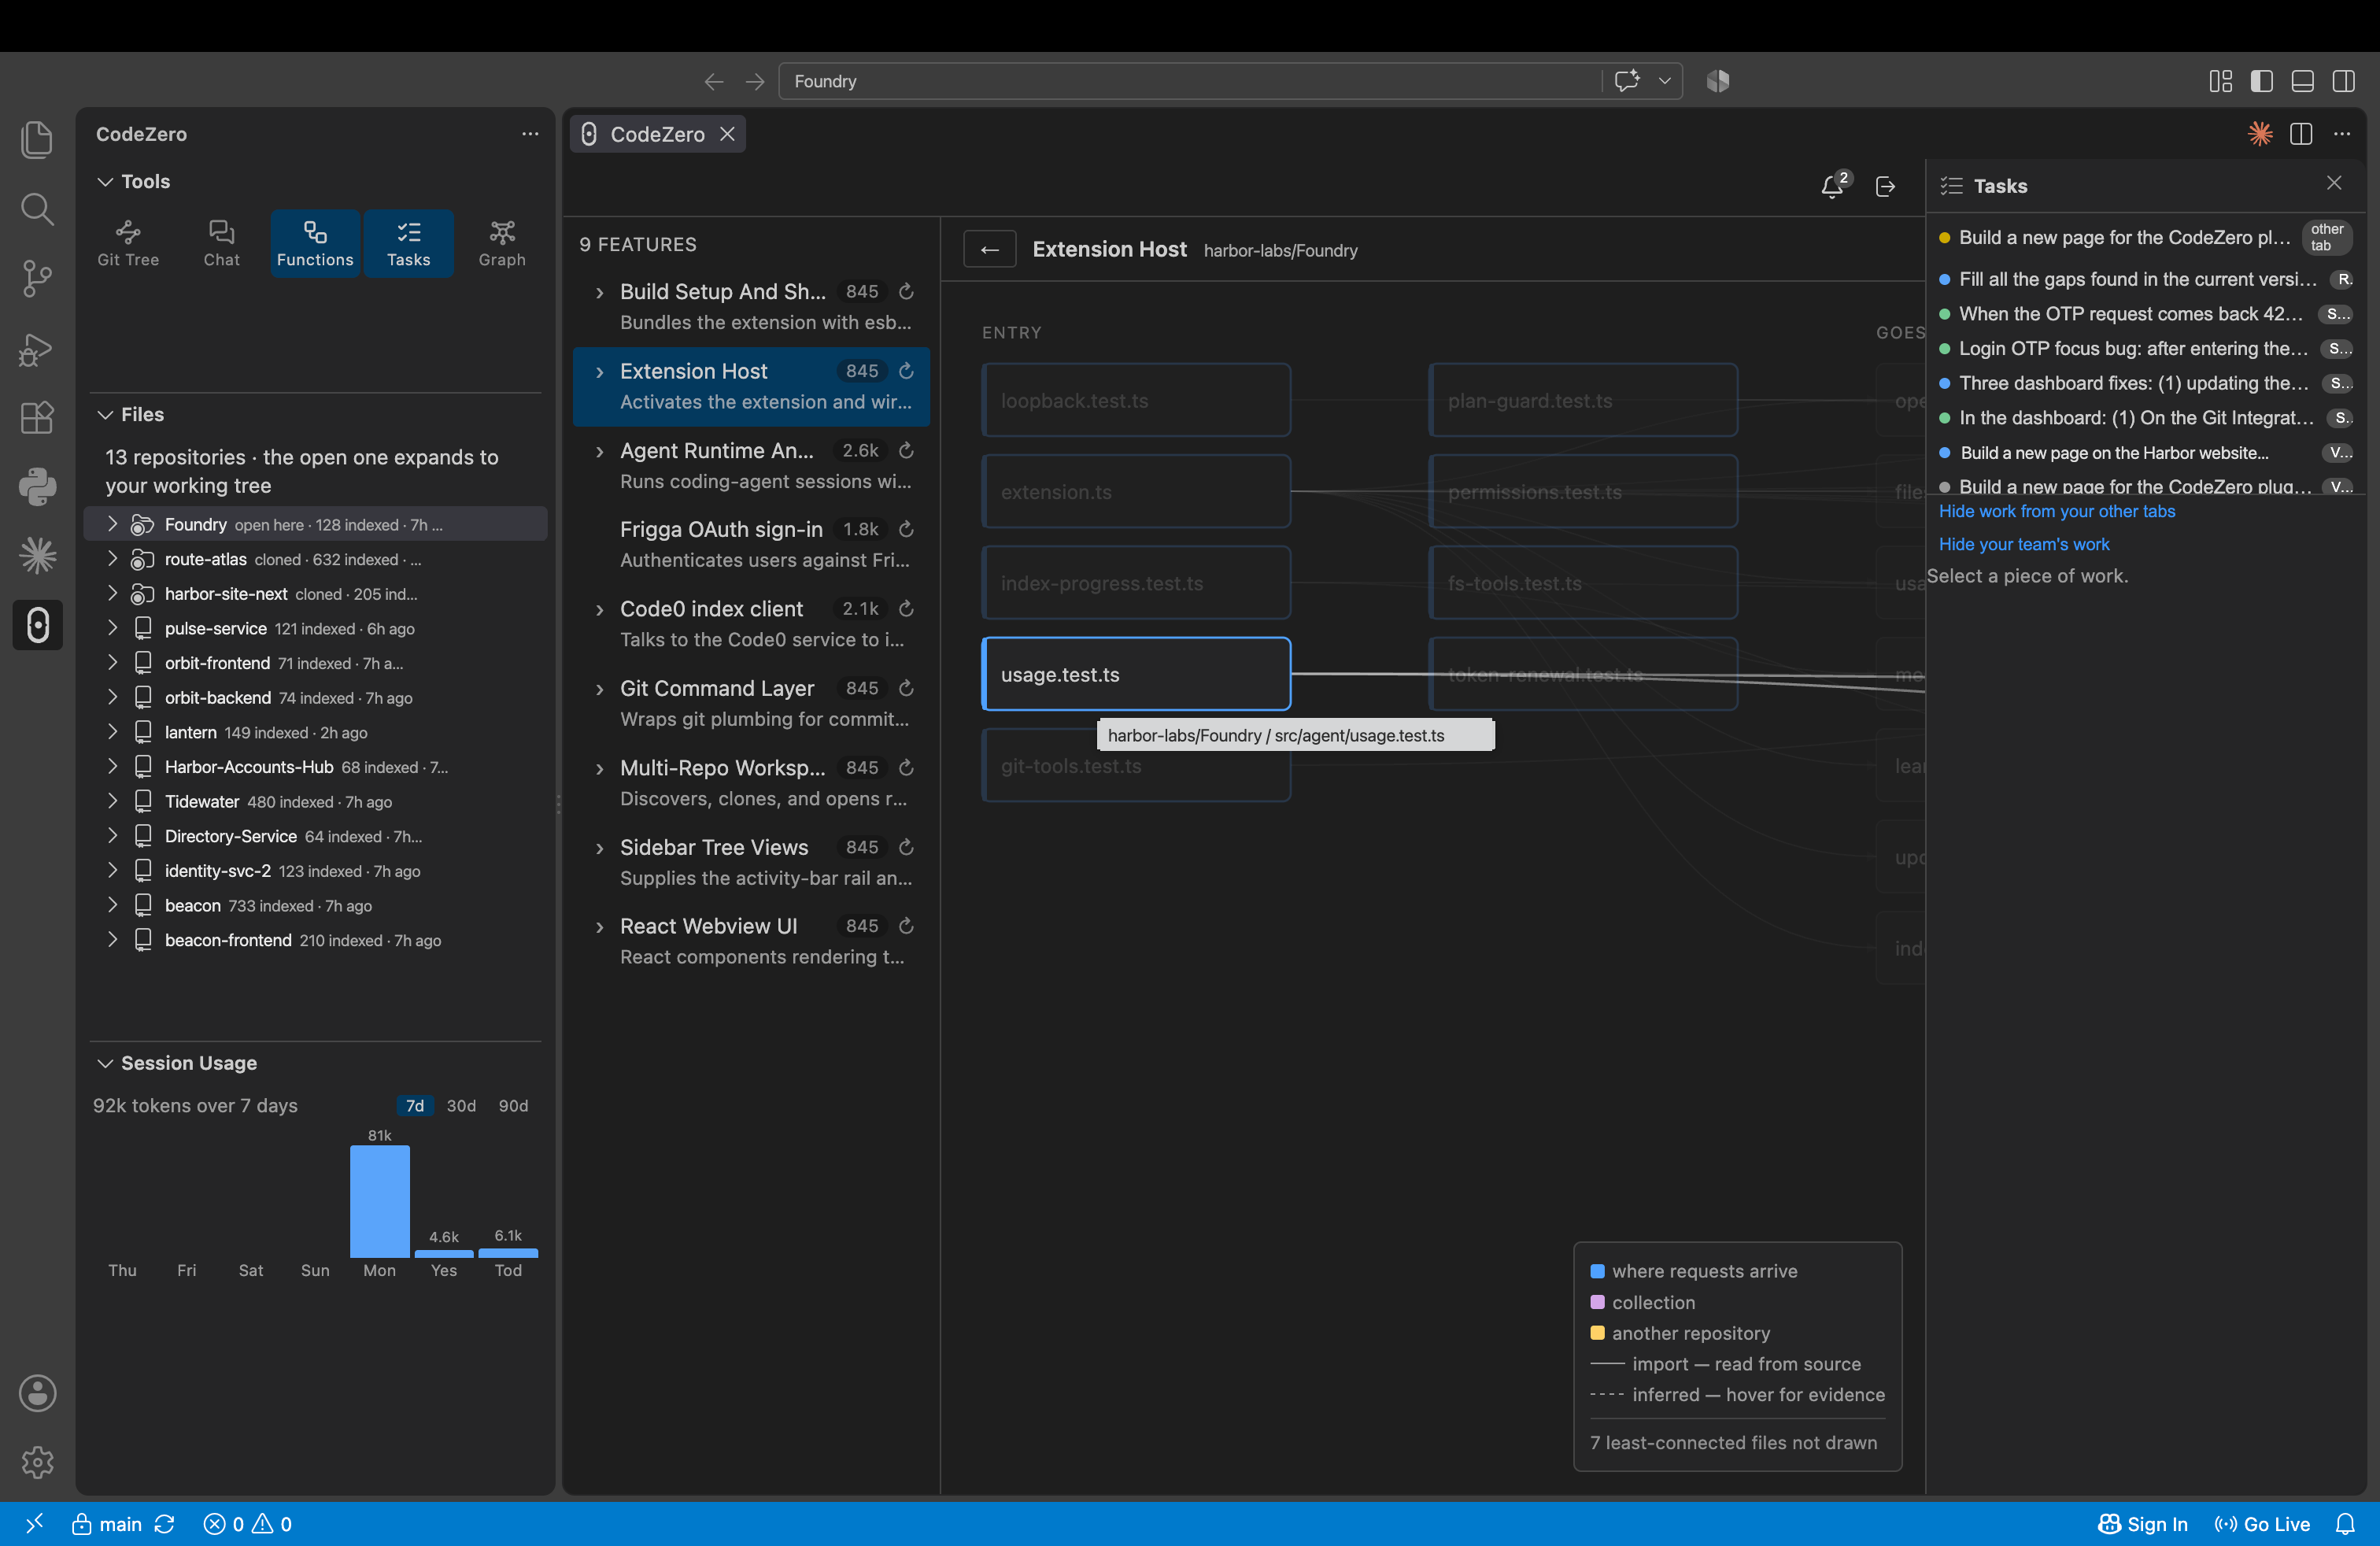
Task: Expand the route-atlas repository
Action: [x=112, y=559]
